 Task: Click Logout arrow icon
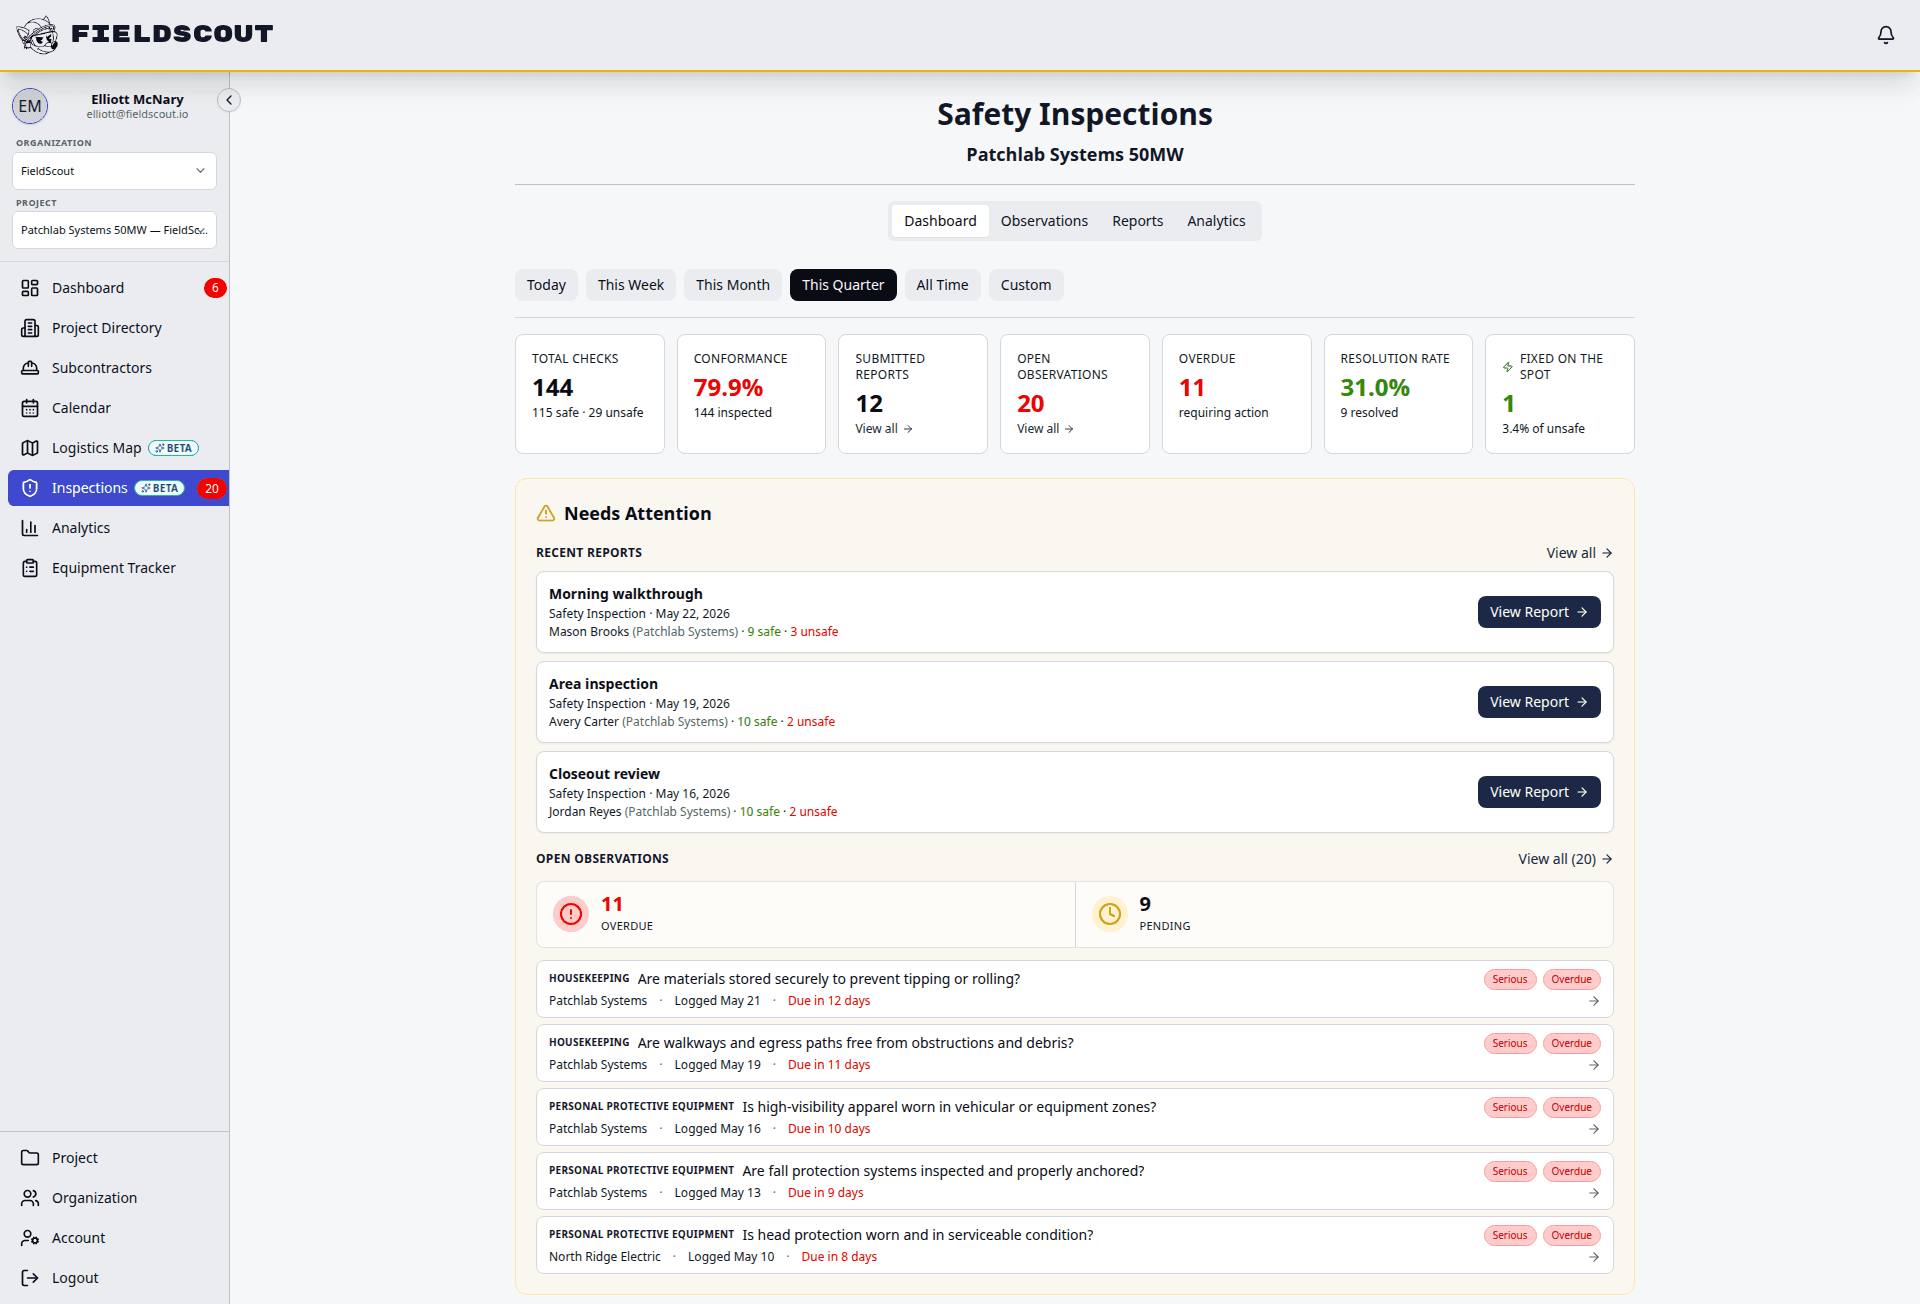tap(30, 1278)
